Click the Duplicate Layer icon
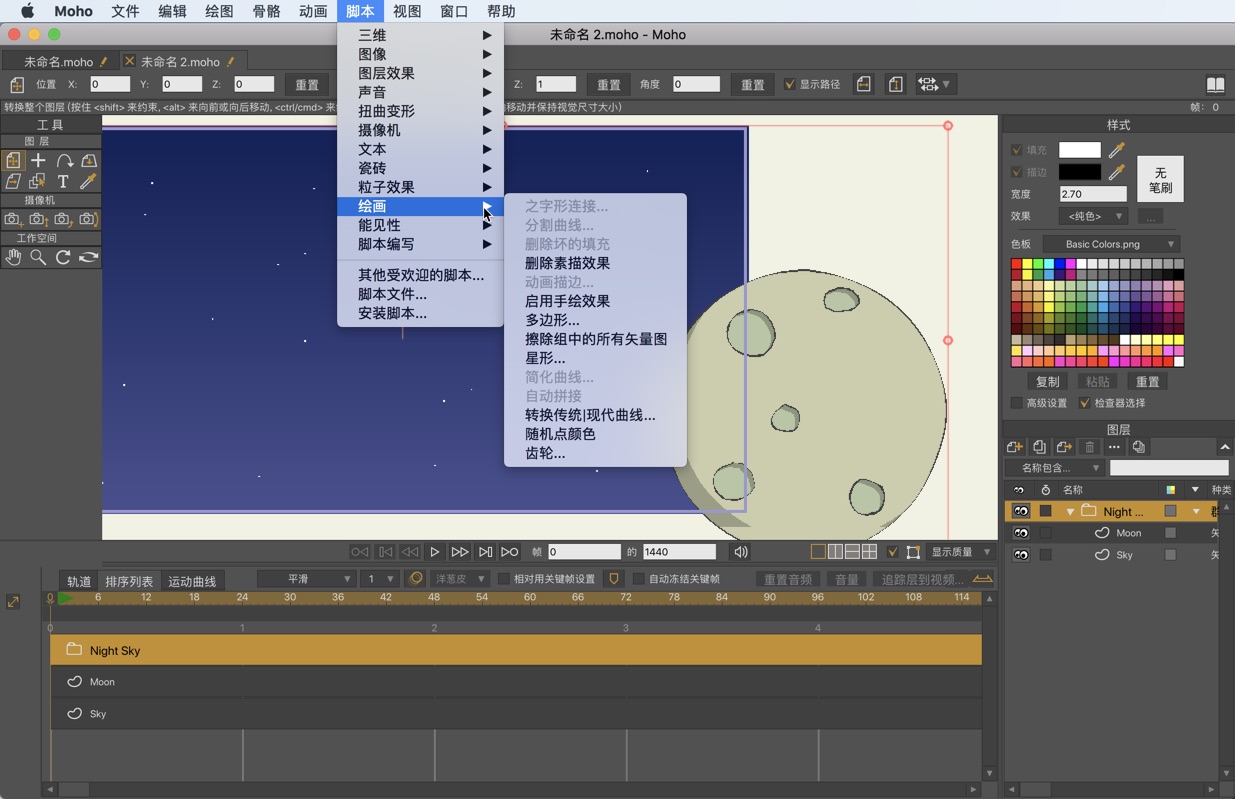 tap(1040, 446)
